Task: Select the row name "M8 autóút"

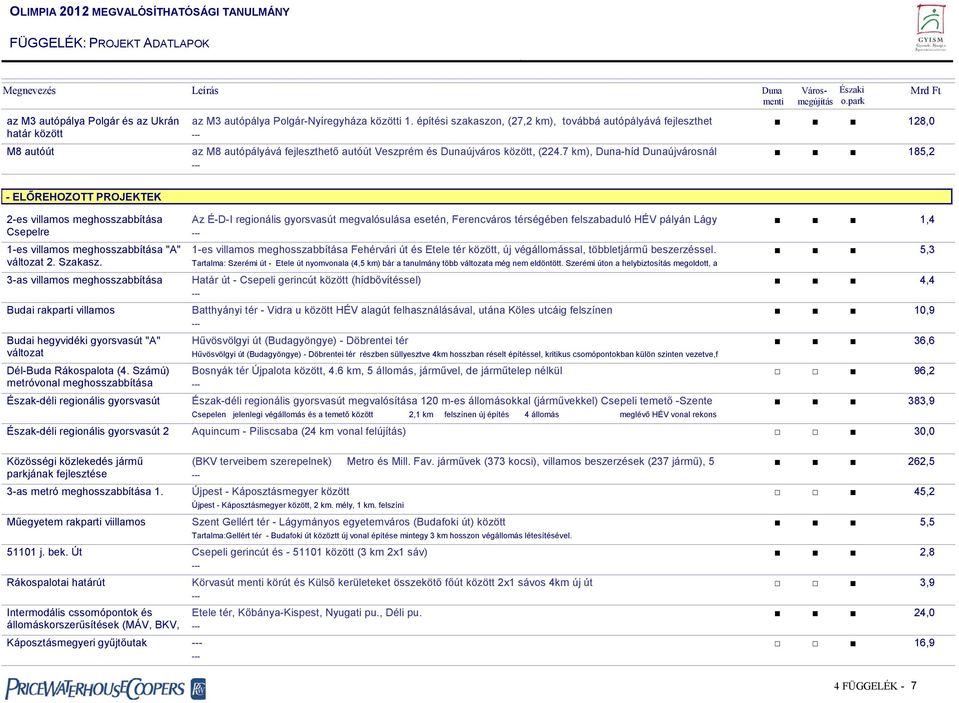Action: click(x=31, y=151)
